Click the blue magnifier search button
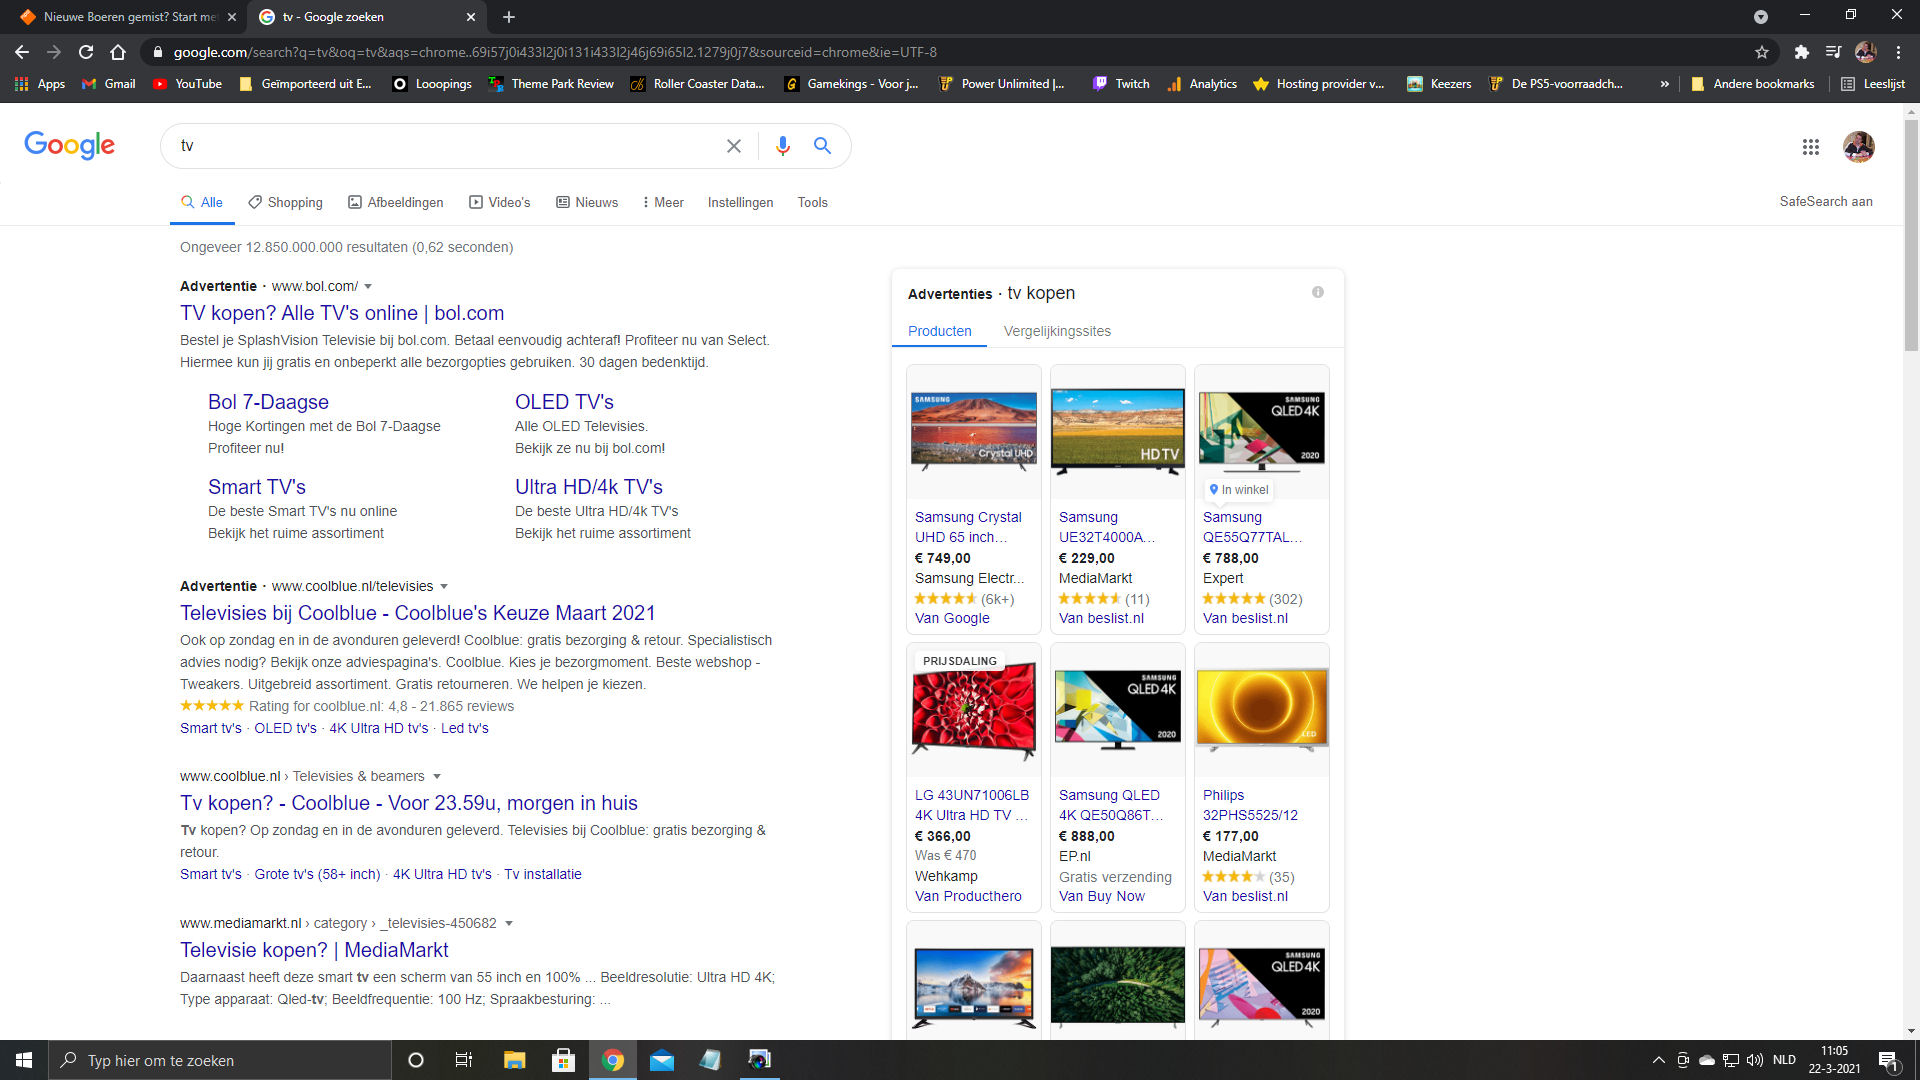 (822, 146)
